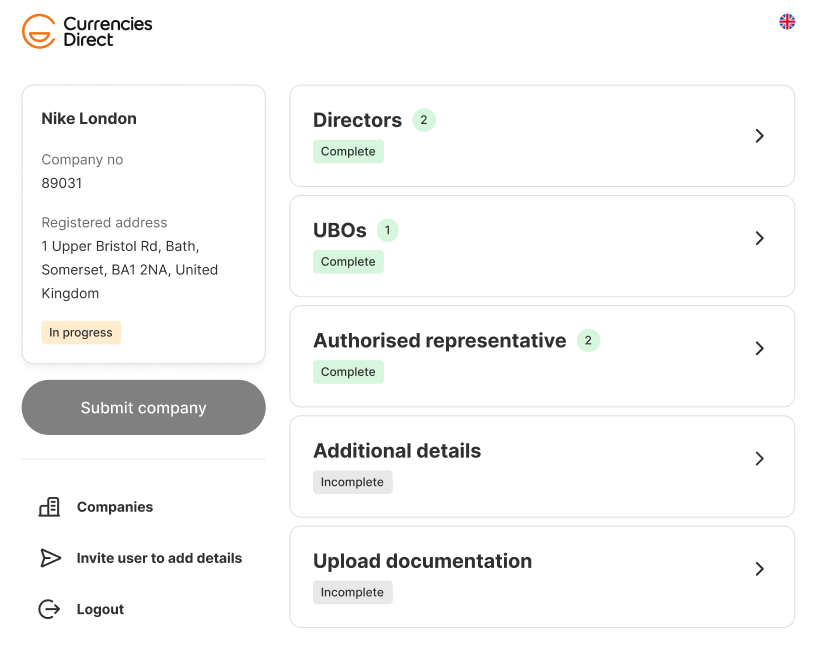Viewport: 815px width, 646px height.
Task: Select Invite user to add details
Action: click(x=160, y=558)
